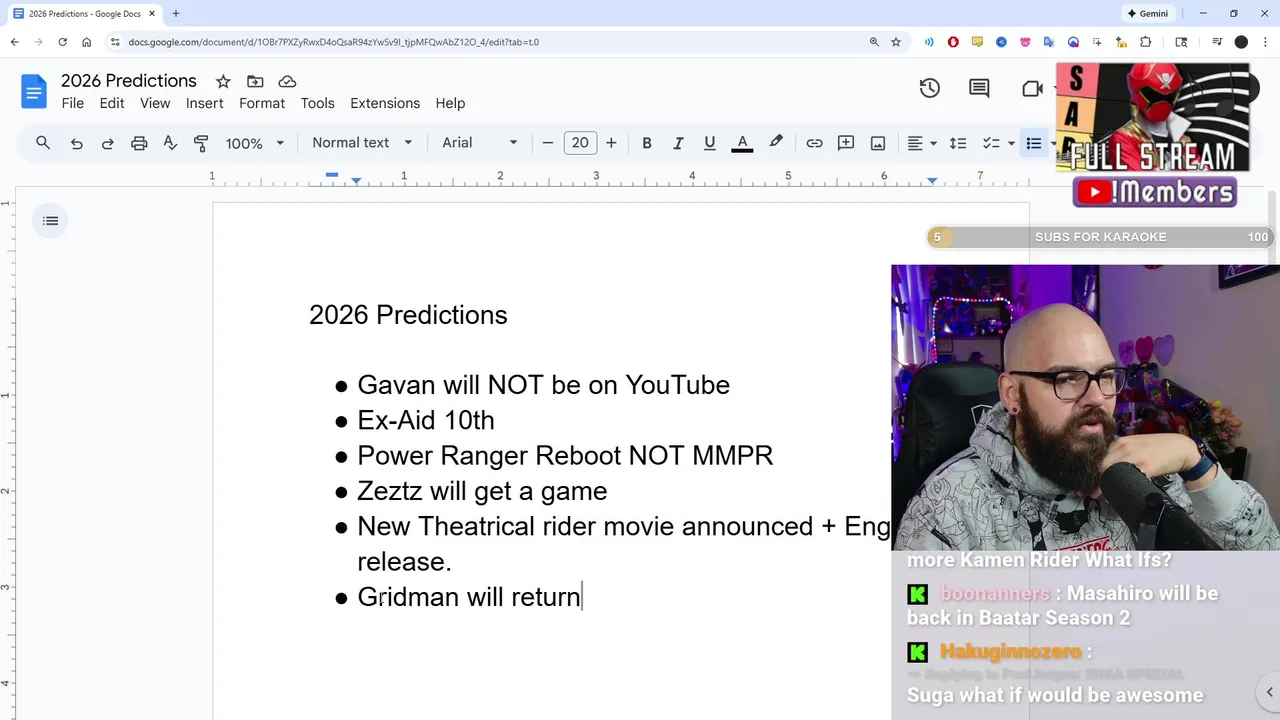Show document outline tabs icon

click(51, 221)
